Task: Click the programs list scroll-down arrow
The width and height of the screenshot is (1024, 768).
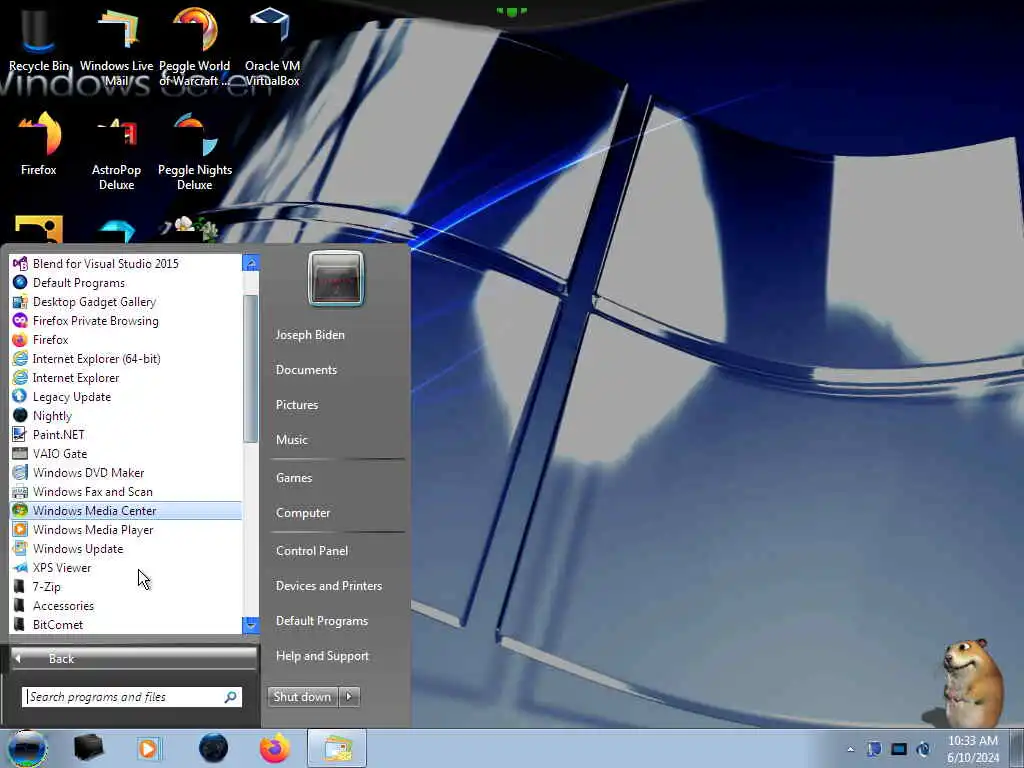Action: pyautogui.click(x=251, y=625)
